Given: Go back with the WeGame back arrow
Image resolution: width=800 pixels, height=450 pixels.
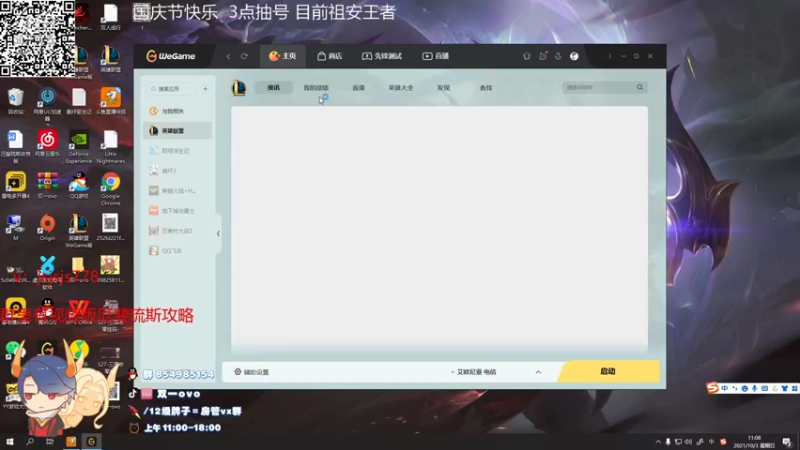Looking at the screenshot, I should coord(228,56).
